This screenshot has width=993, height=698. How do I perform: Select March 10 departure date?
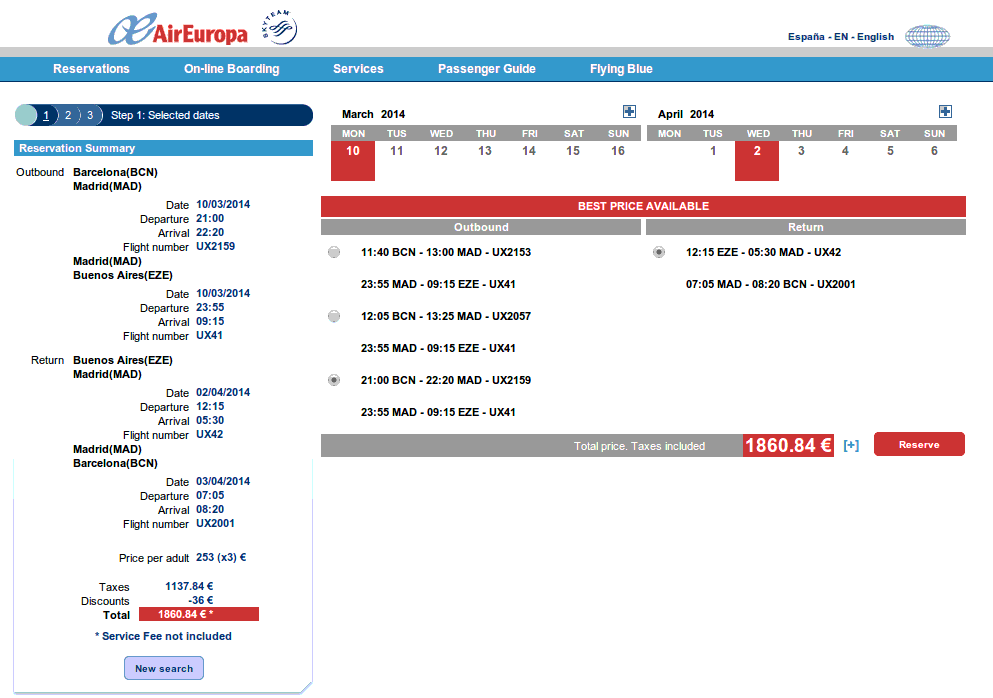[353, 161]
